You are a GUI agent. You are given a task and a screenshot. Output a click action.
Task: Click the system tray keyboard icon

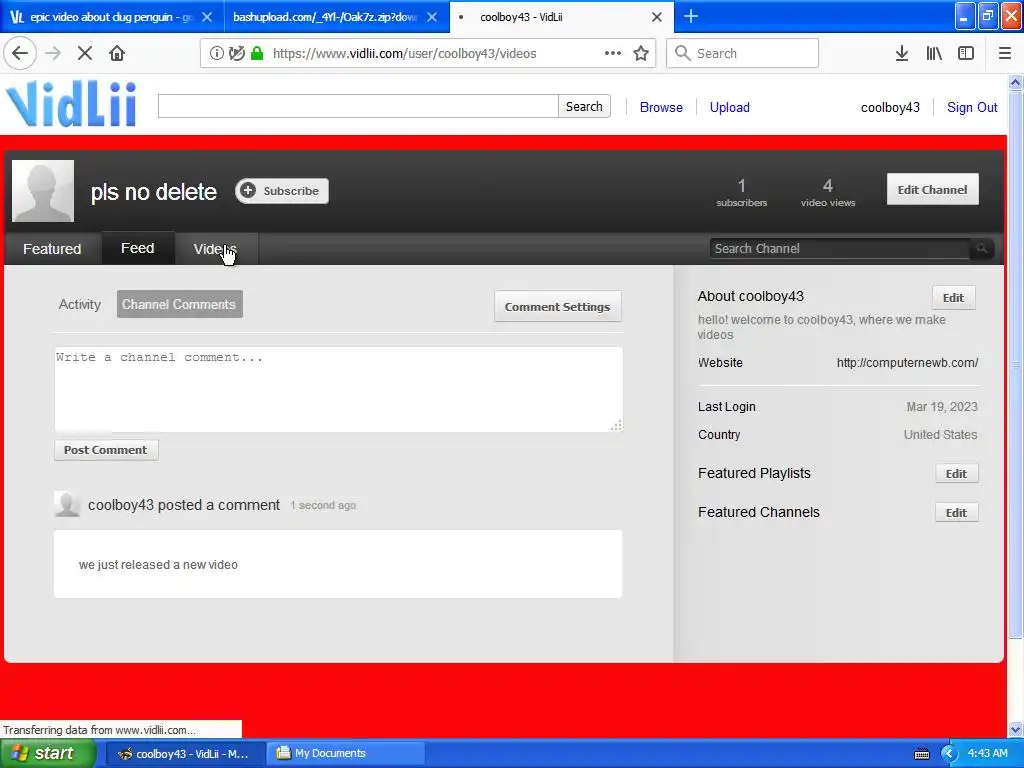point(921,754)
